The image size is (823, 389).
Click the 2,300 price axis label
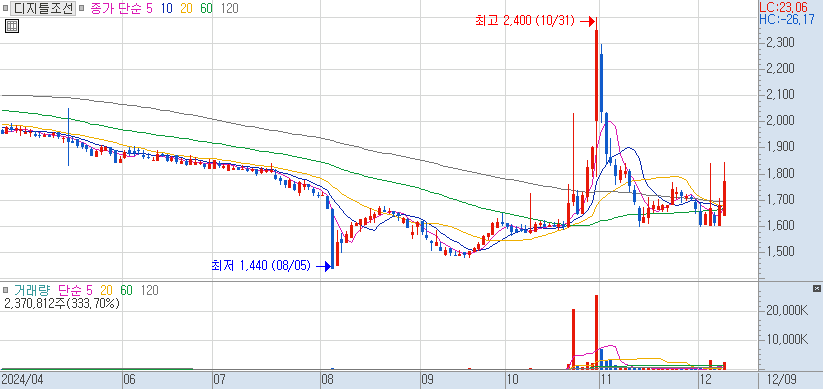[779, 42]
